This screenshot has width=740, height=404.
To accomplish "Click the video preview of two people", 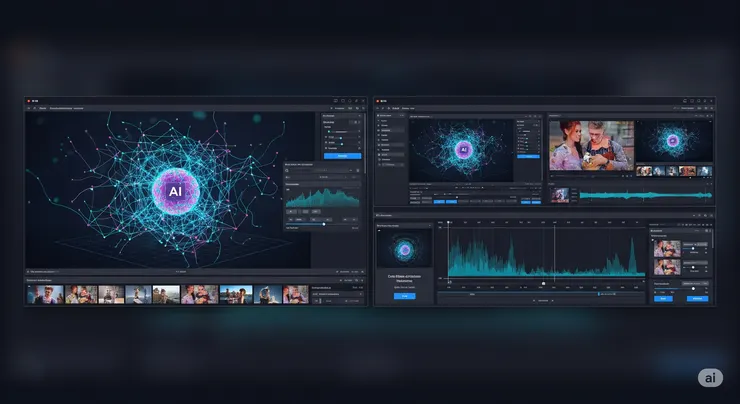I will click(x=591, y=145).
